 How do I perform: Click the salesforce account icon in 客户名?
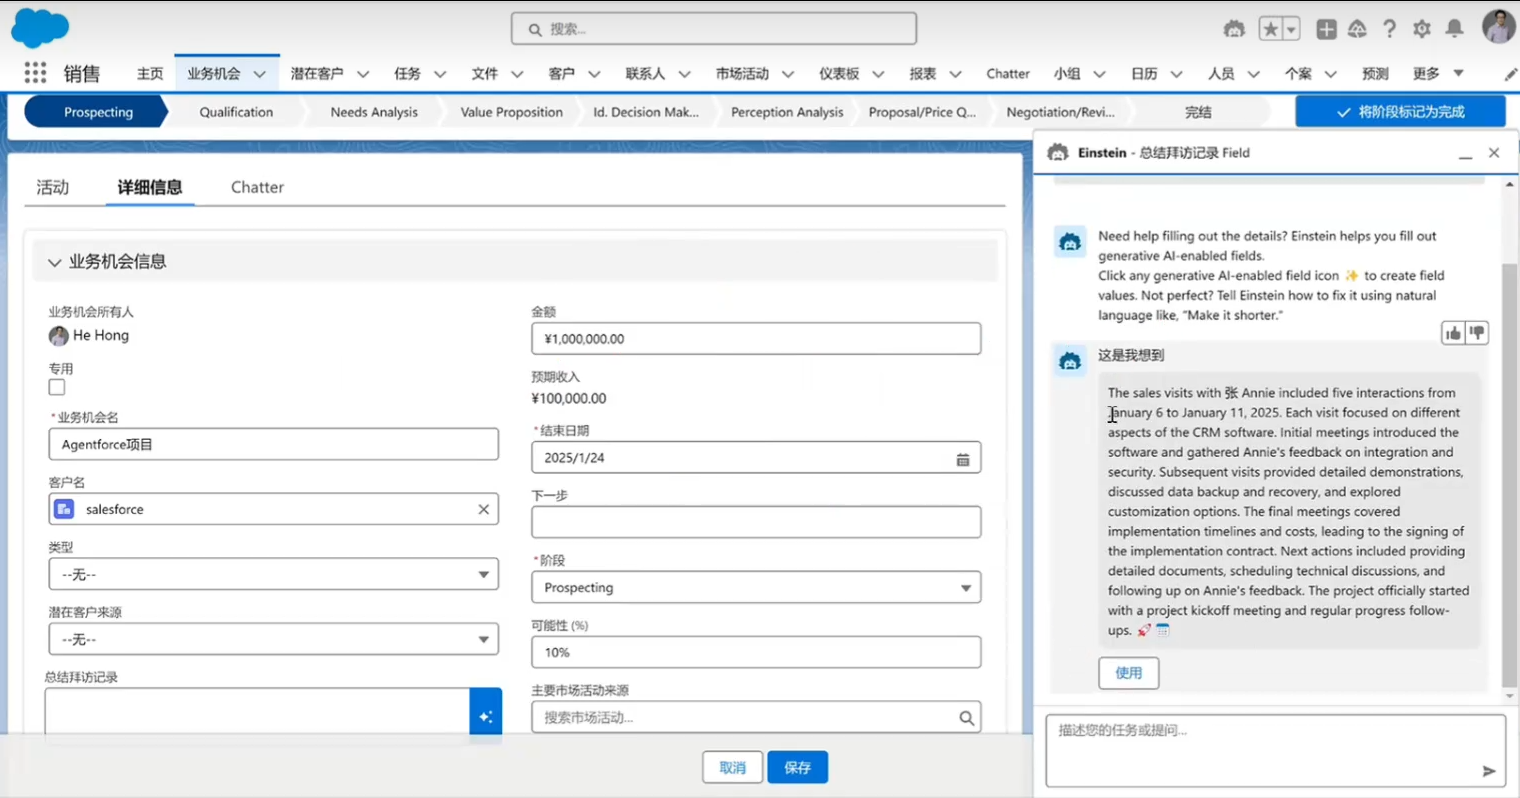tap(65, 509)
